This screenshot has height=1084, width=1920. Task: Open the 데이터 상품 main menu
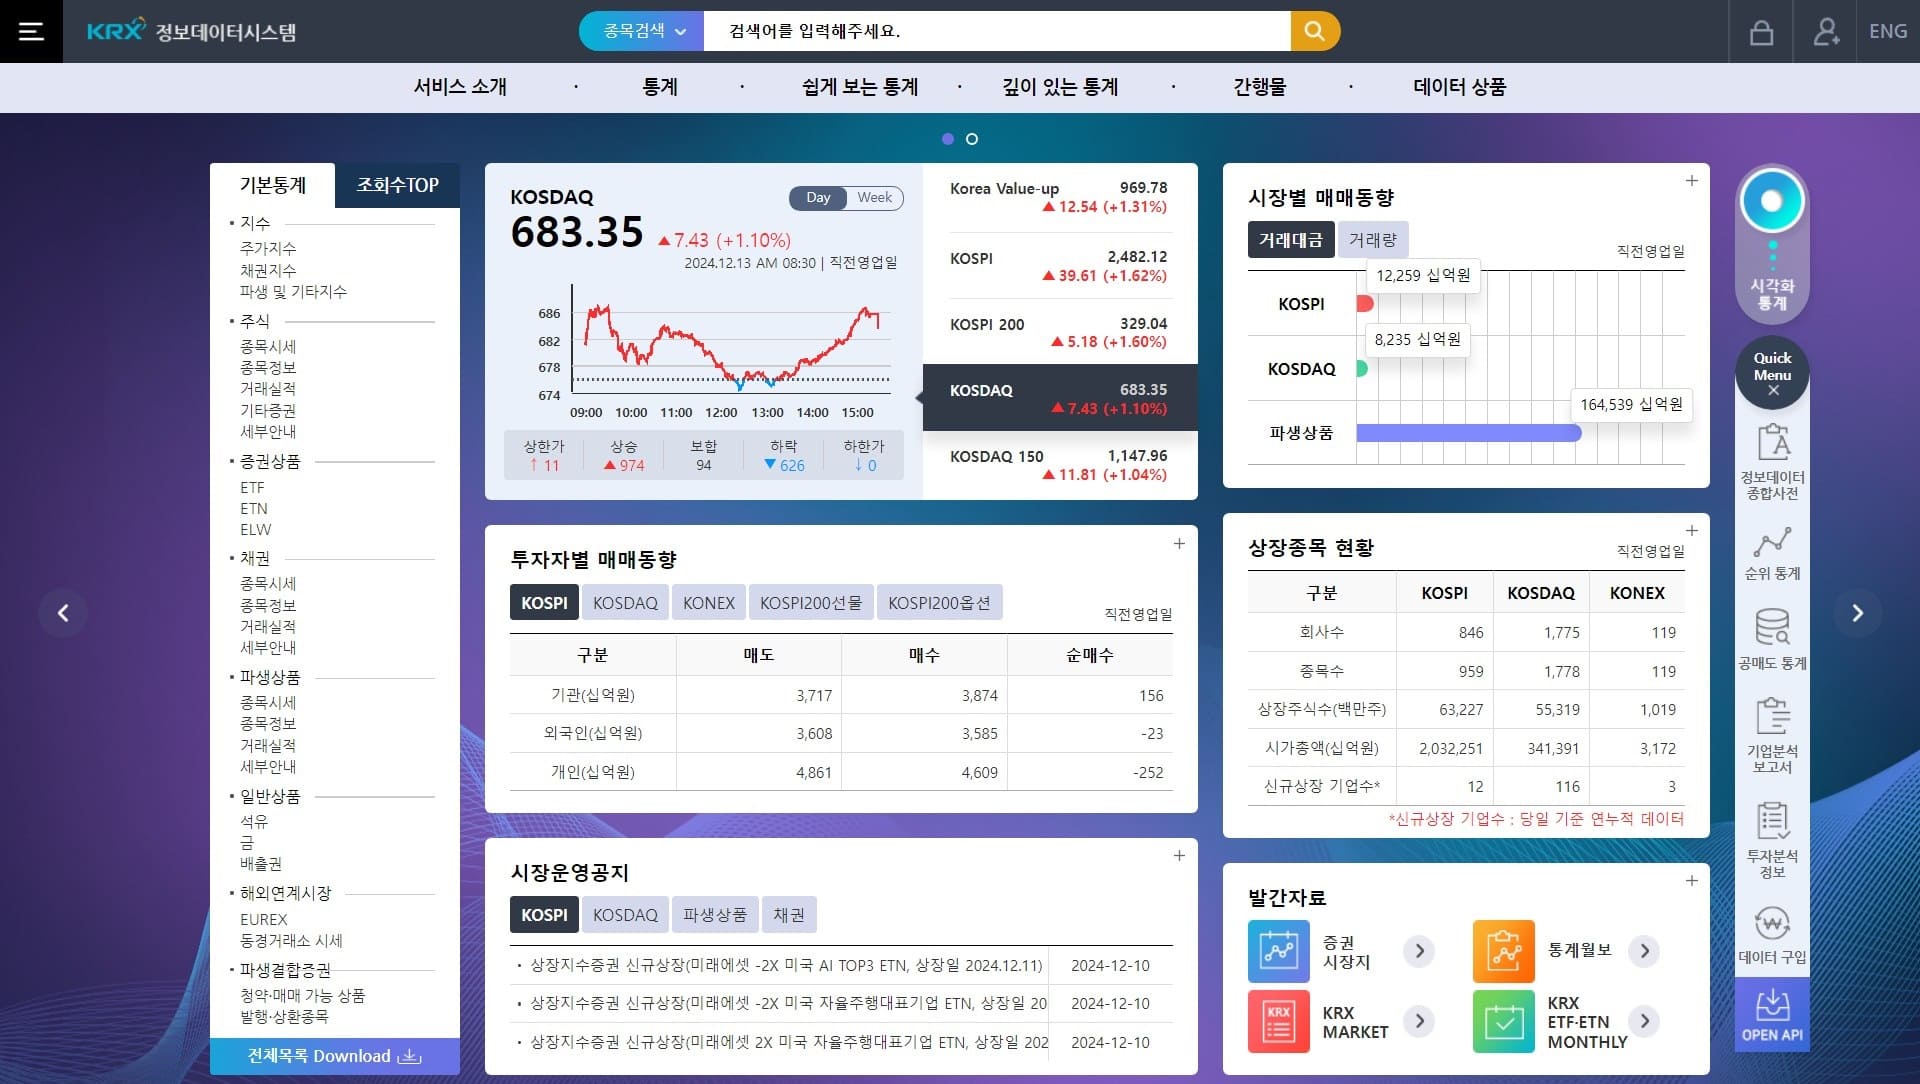tap(1460, 87)
